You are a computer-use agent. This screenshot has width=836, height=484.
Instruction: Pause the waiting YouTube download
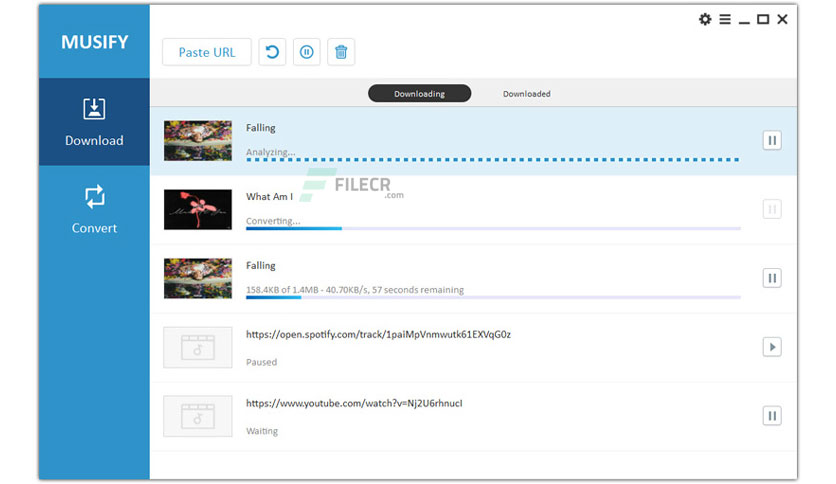771,415
